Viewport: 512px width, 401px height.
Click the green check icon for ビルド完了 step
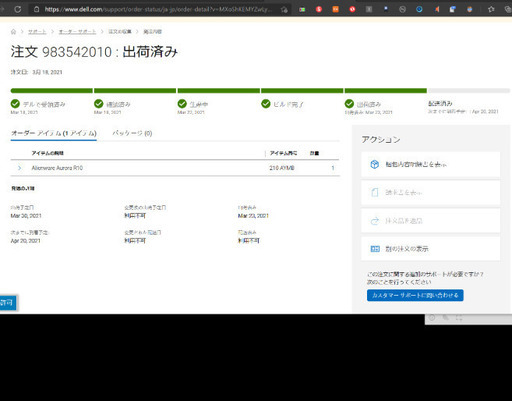tap(266, 104)
